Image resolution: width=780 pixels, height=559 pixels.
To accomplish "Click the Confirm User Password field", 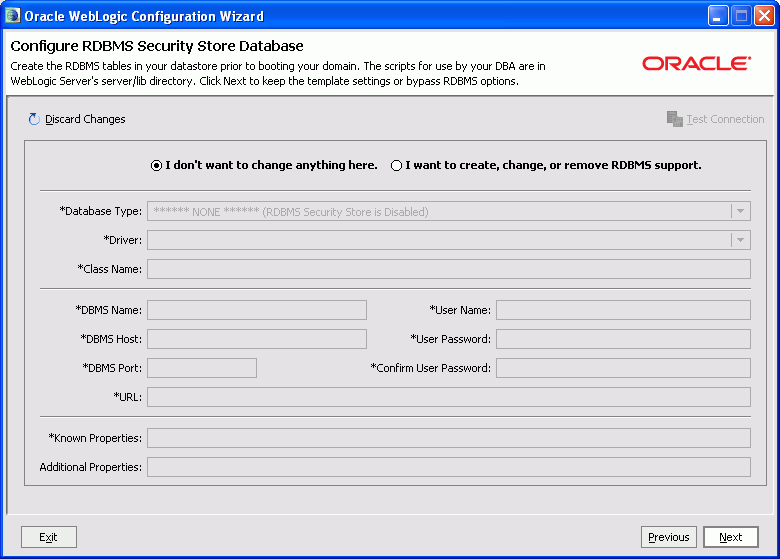I will click(x=623, y=368).
